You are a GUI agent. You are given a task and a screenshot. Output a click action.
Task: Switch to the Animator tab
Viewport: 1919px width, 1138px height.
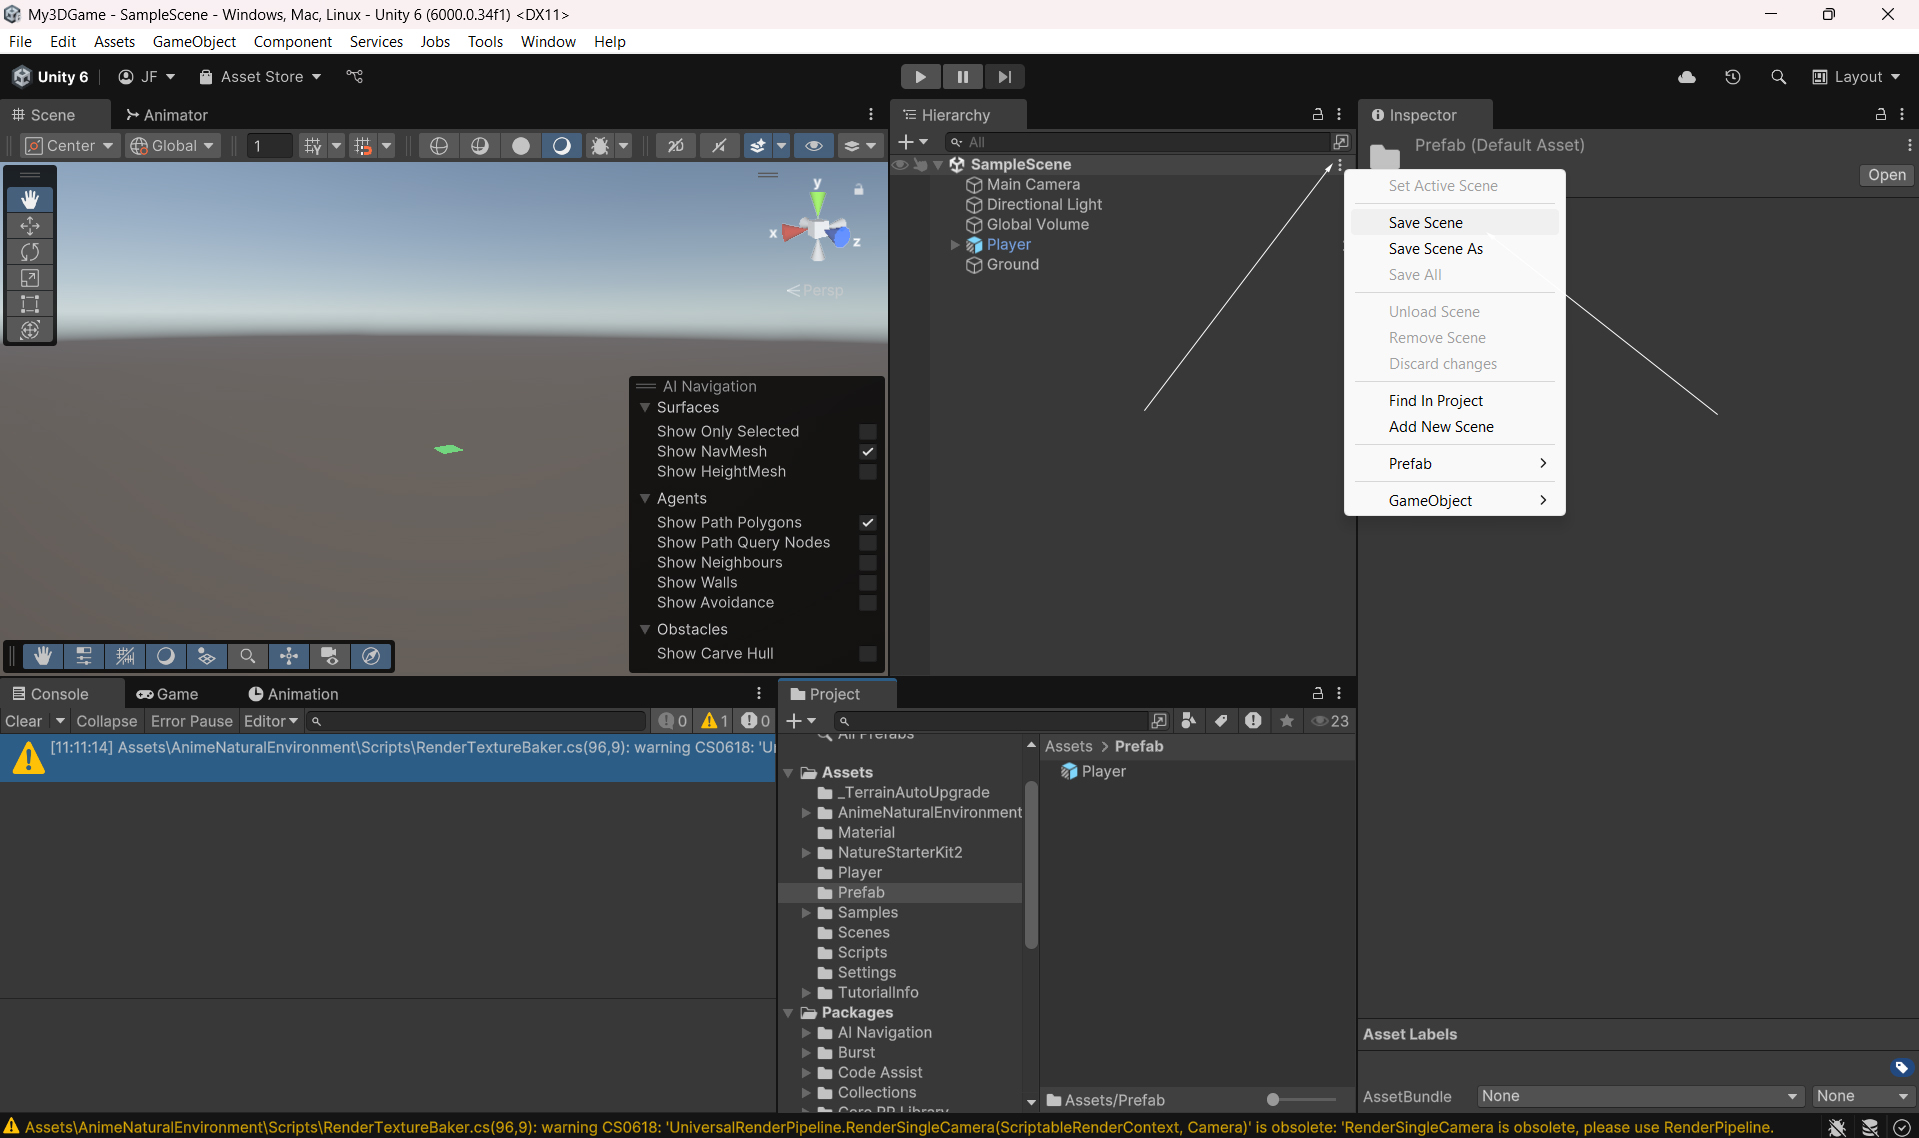coord(167,115)
